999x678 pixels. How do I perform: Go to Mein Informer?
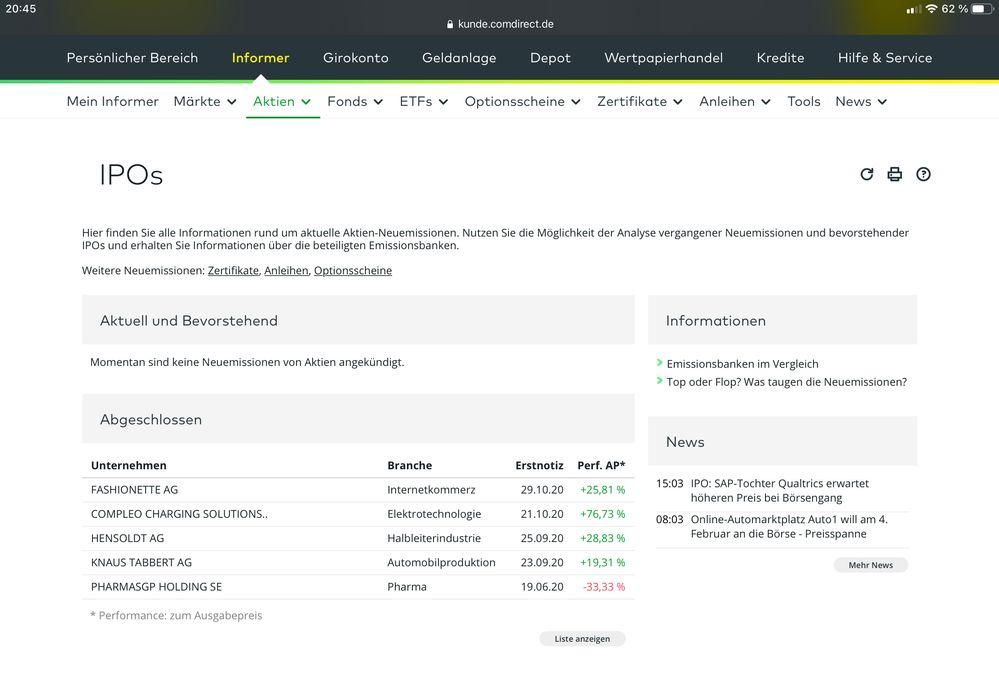point(112,101)
